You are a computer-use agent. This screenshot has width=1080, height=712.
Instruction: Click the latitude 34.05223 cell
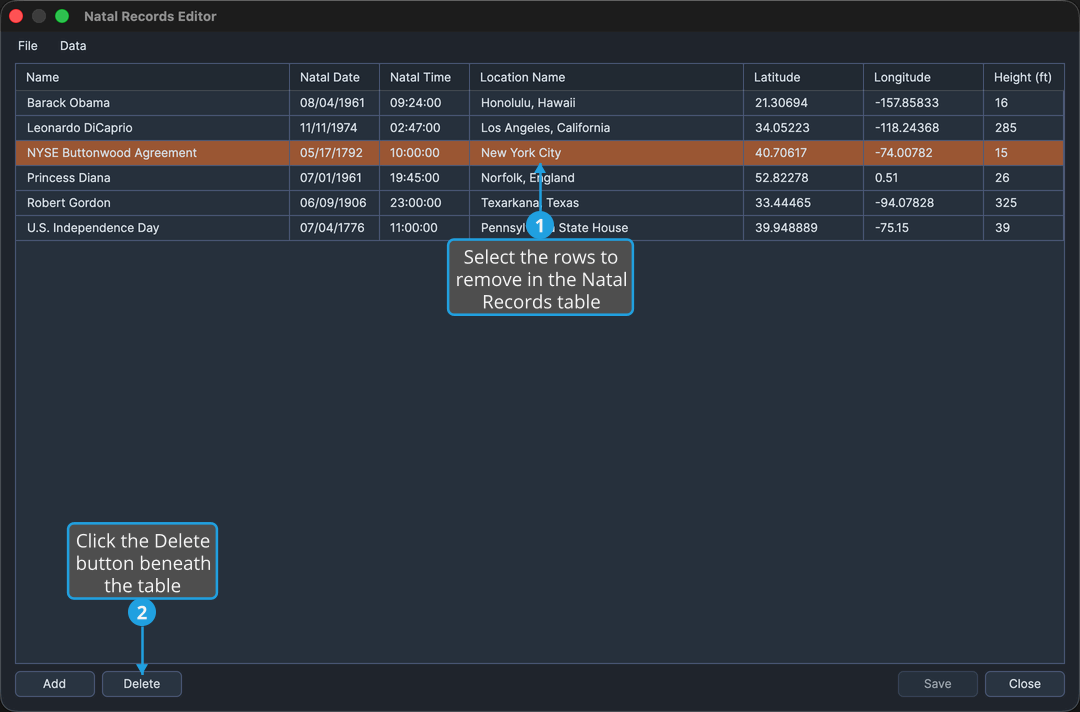point(803,127)
